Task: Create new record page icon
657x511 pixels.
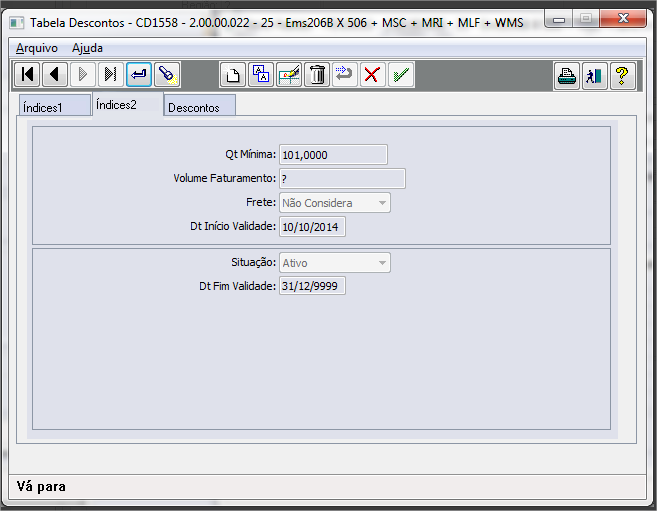Action: 233,75
